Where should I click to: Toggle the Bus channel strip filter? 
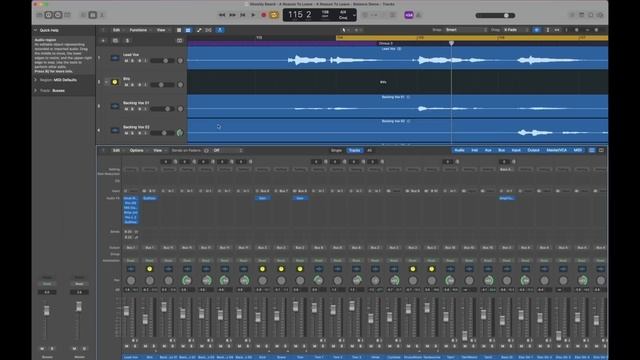(x=502, y=151)
